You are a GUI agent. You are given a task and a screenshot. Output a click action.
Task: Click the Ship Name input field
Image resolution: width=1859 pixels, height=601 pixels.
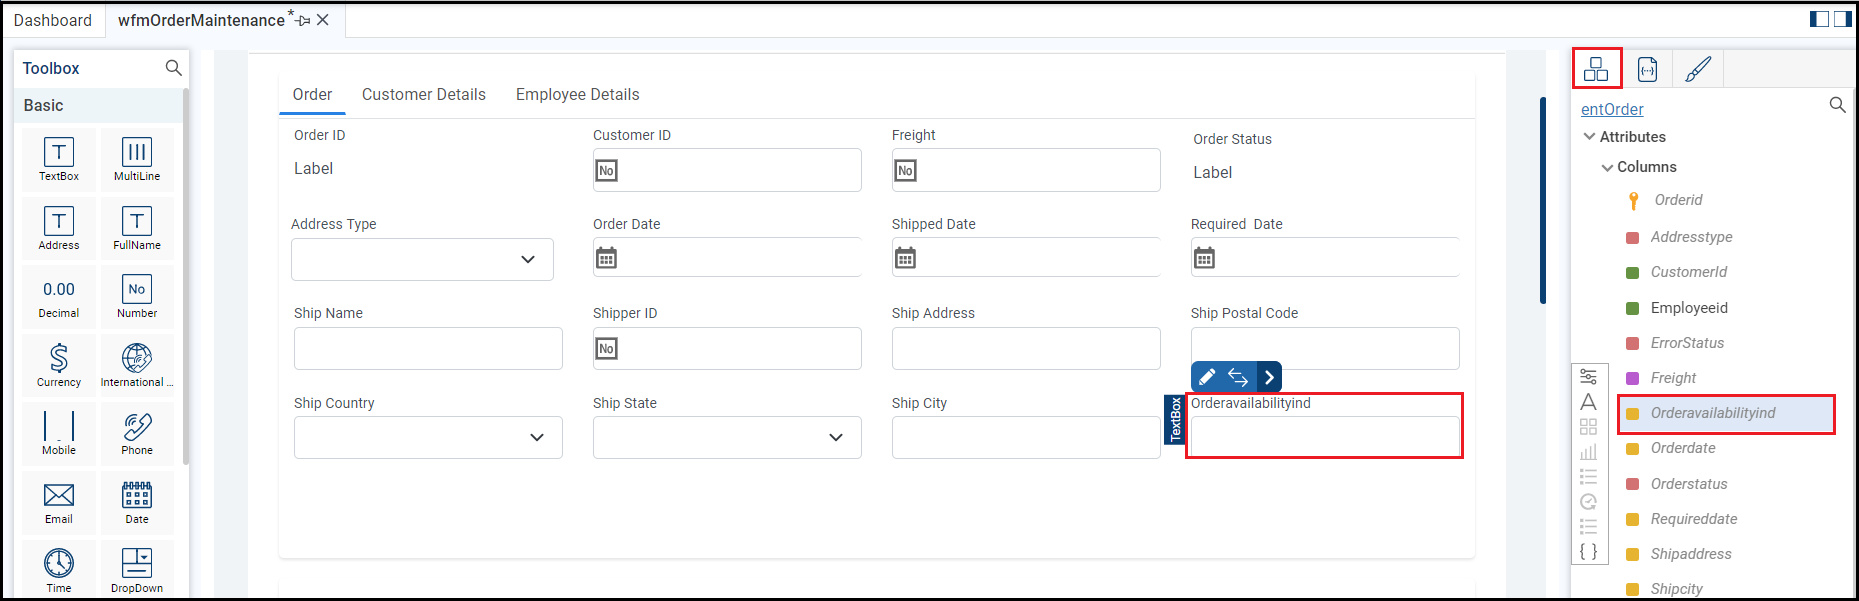pyautogui.click(x=428, y=349)
